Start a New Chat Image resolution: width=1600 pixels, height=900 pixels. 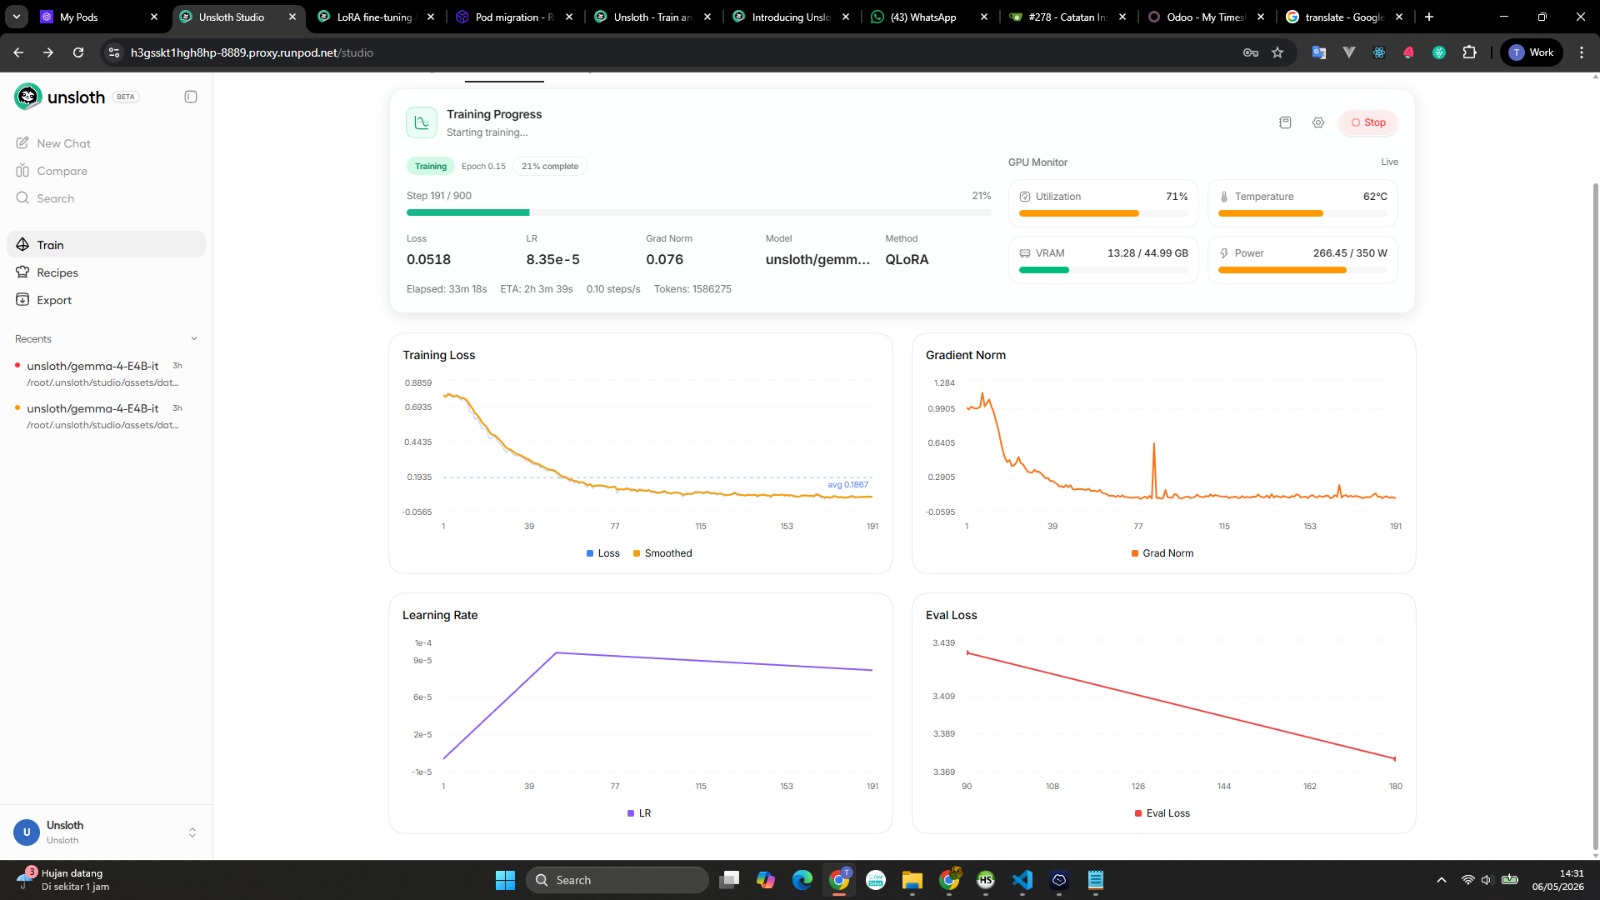pyautogui.click(x=106, y=144)
